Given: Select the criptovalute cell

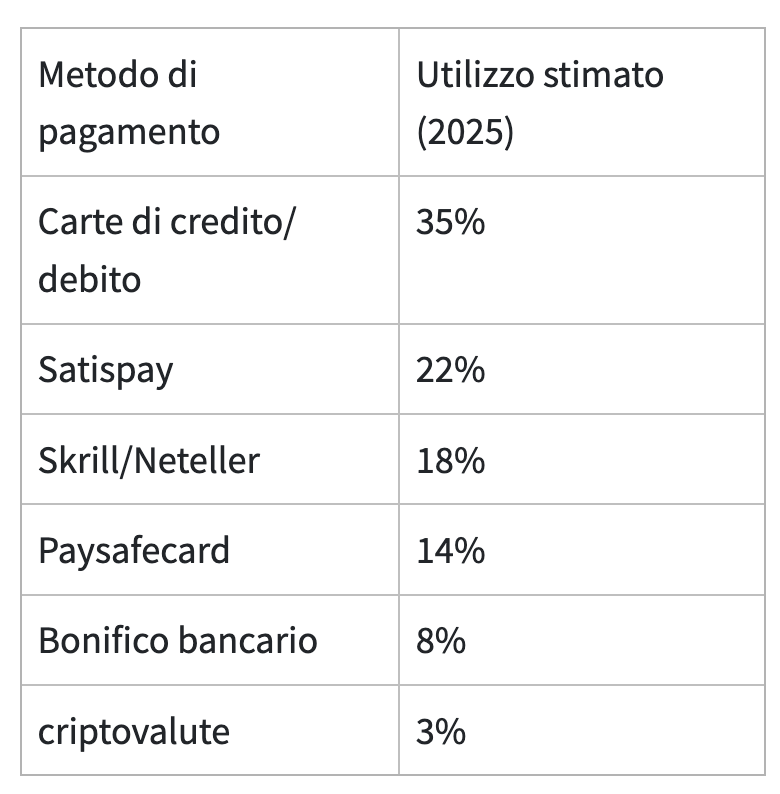Looking at the screenshot, I should (x=210, y=730).
